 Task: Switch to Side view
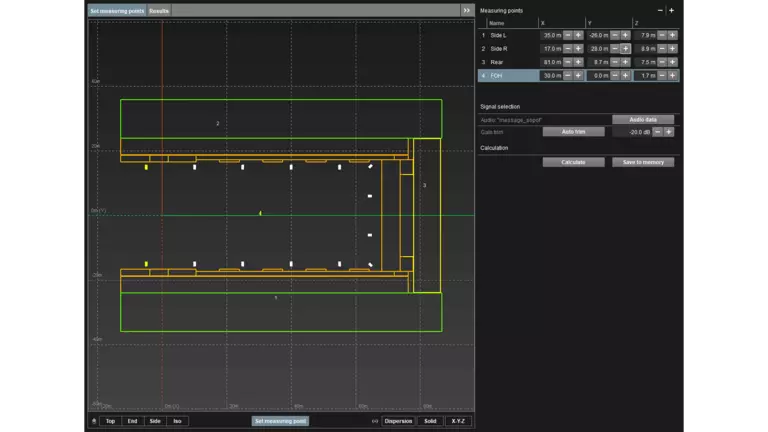click(155, 421)
